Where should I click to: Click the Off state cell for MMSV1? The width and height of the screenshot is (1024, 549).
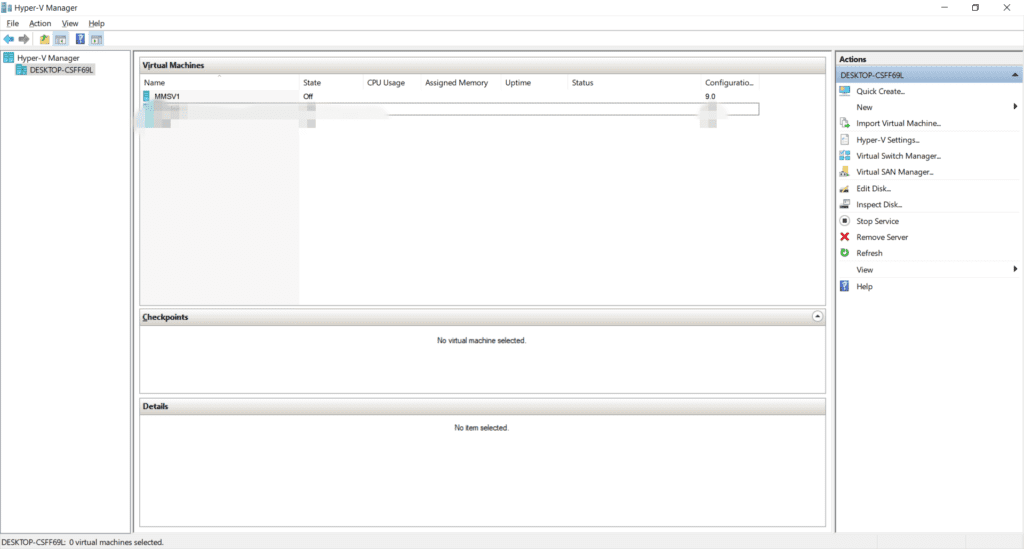pyautogui.click(x=308, y=96)
